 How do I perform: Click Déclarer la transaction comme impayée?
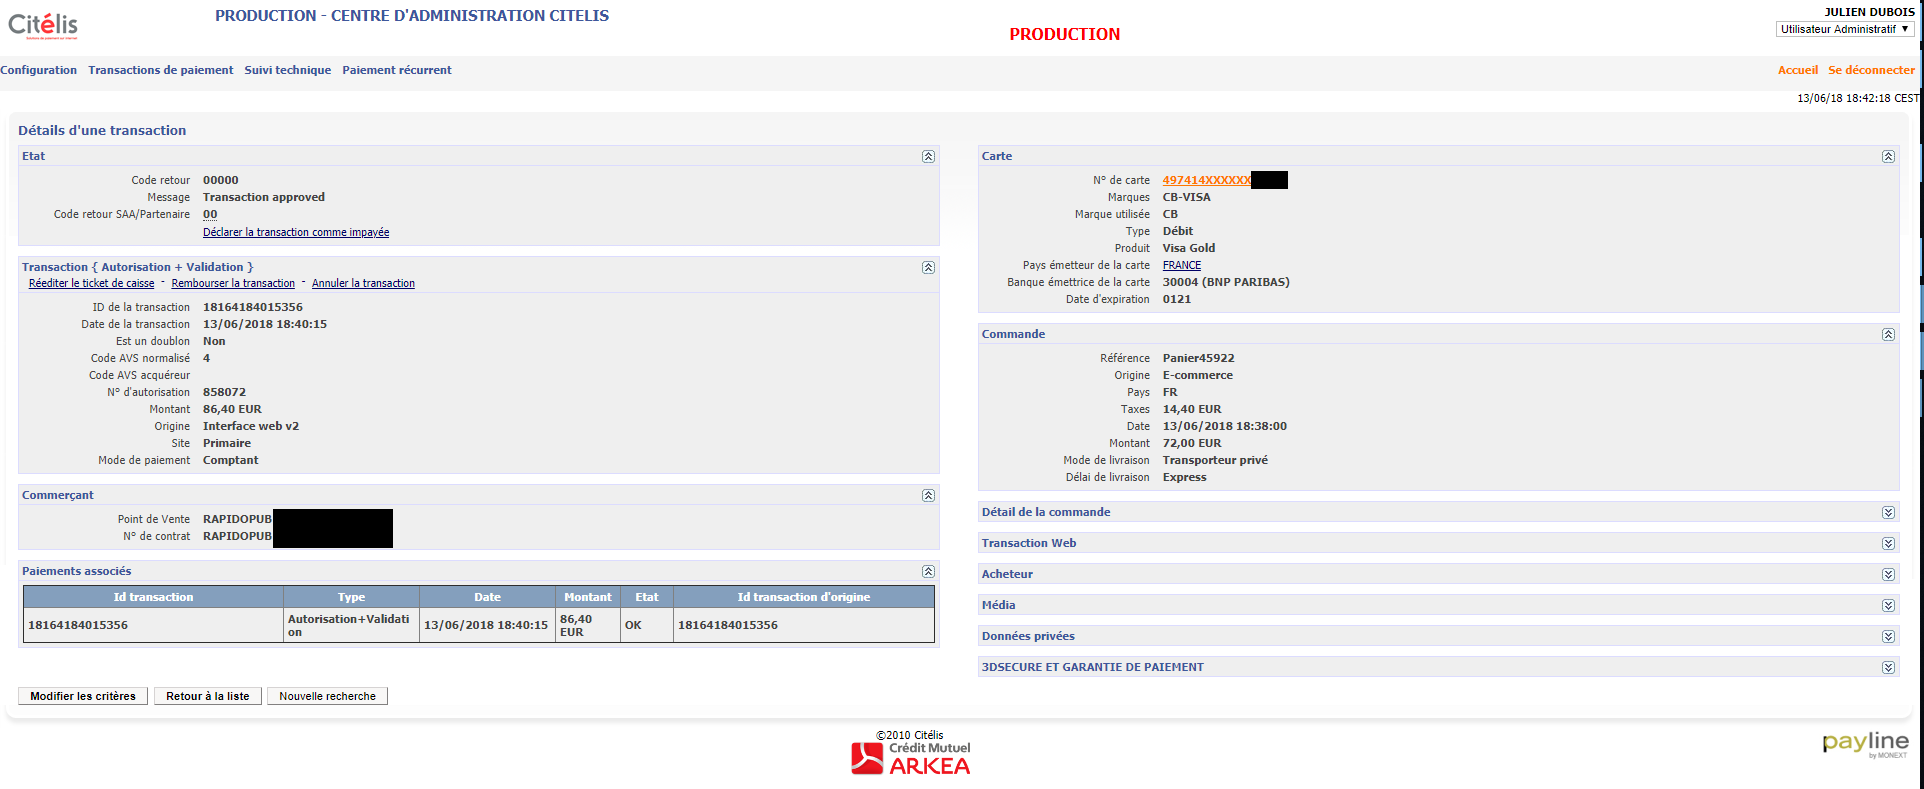point(296,232)
